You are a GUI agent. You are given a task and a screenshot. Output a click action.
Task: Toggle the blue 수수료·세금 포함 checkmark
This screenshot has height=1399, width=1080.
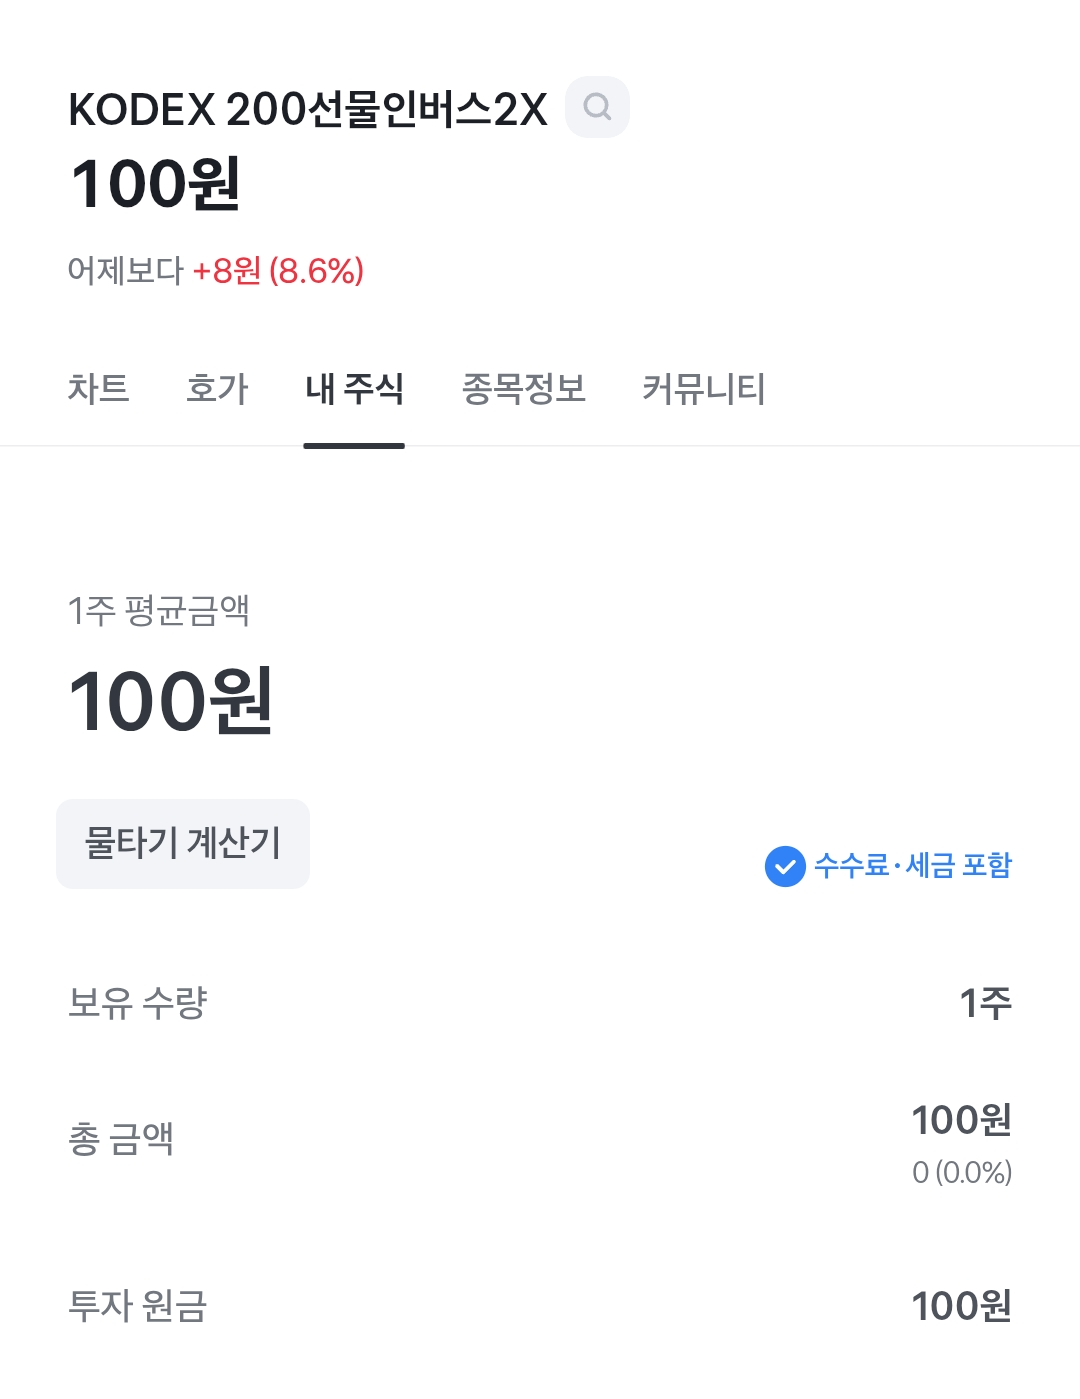pyautogui.click(x=785, y=866)
